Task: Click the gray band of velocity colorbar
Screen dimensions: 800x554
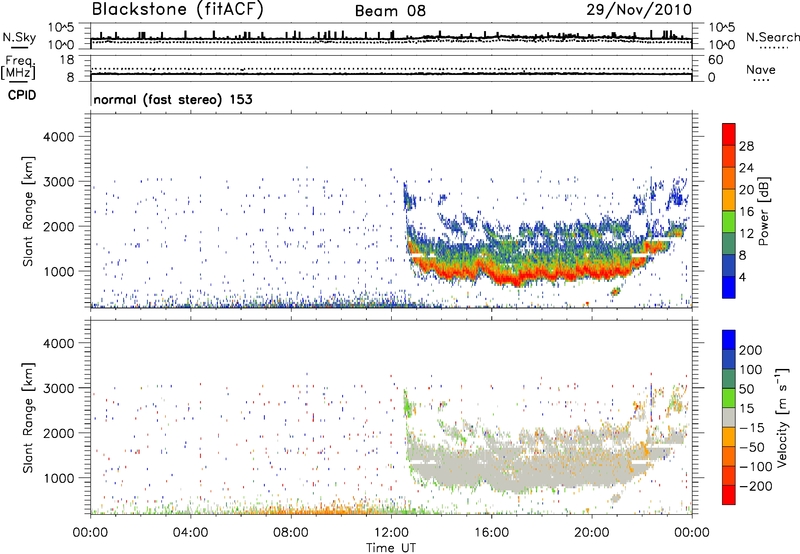Action: [729, 418]
